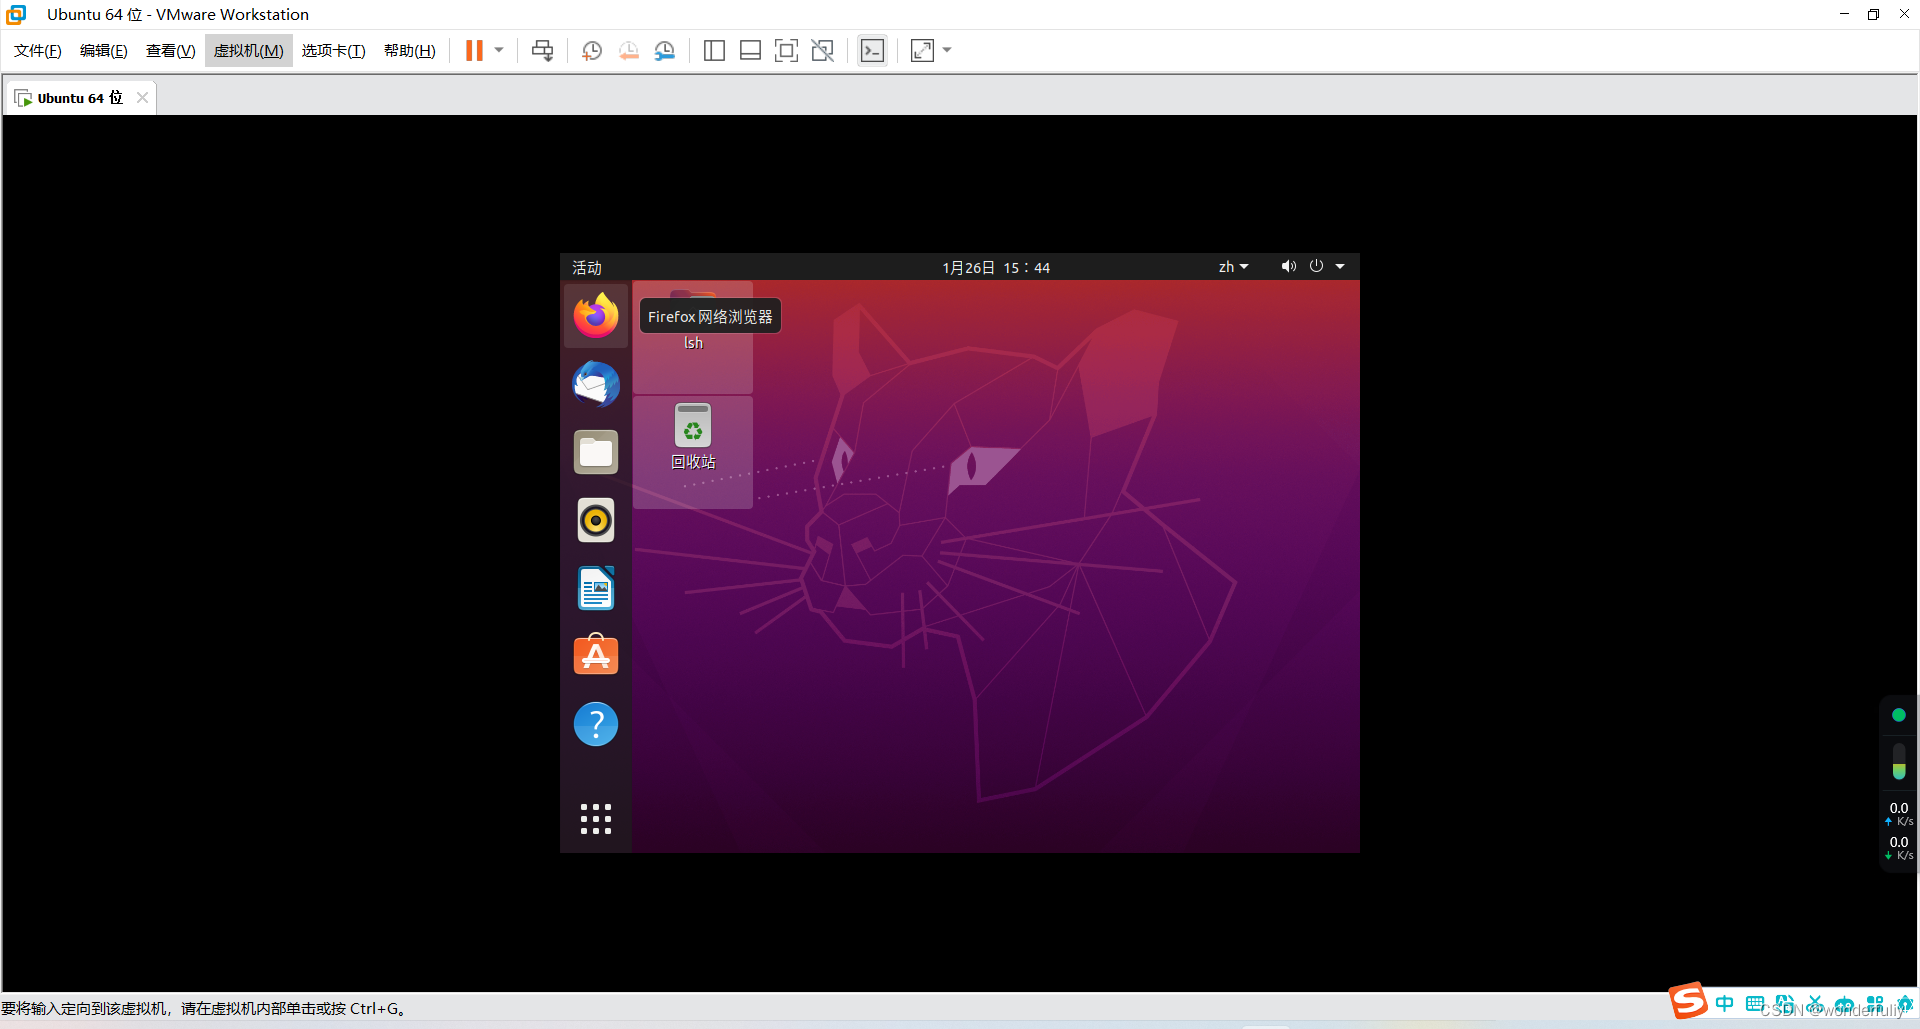Open the snapshot manager icon
This screenshot has height=1029, width=1920.
click(x=665, y=50)
